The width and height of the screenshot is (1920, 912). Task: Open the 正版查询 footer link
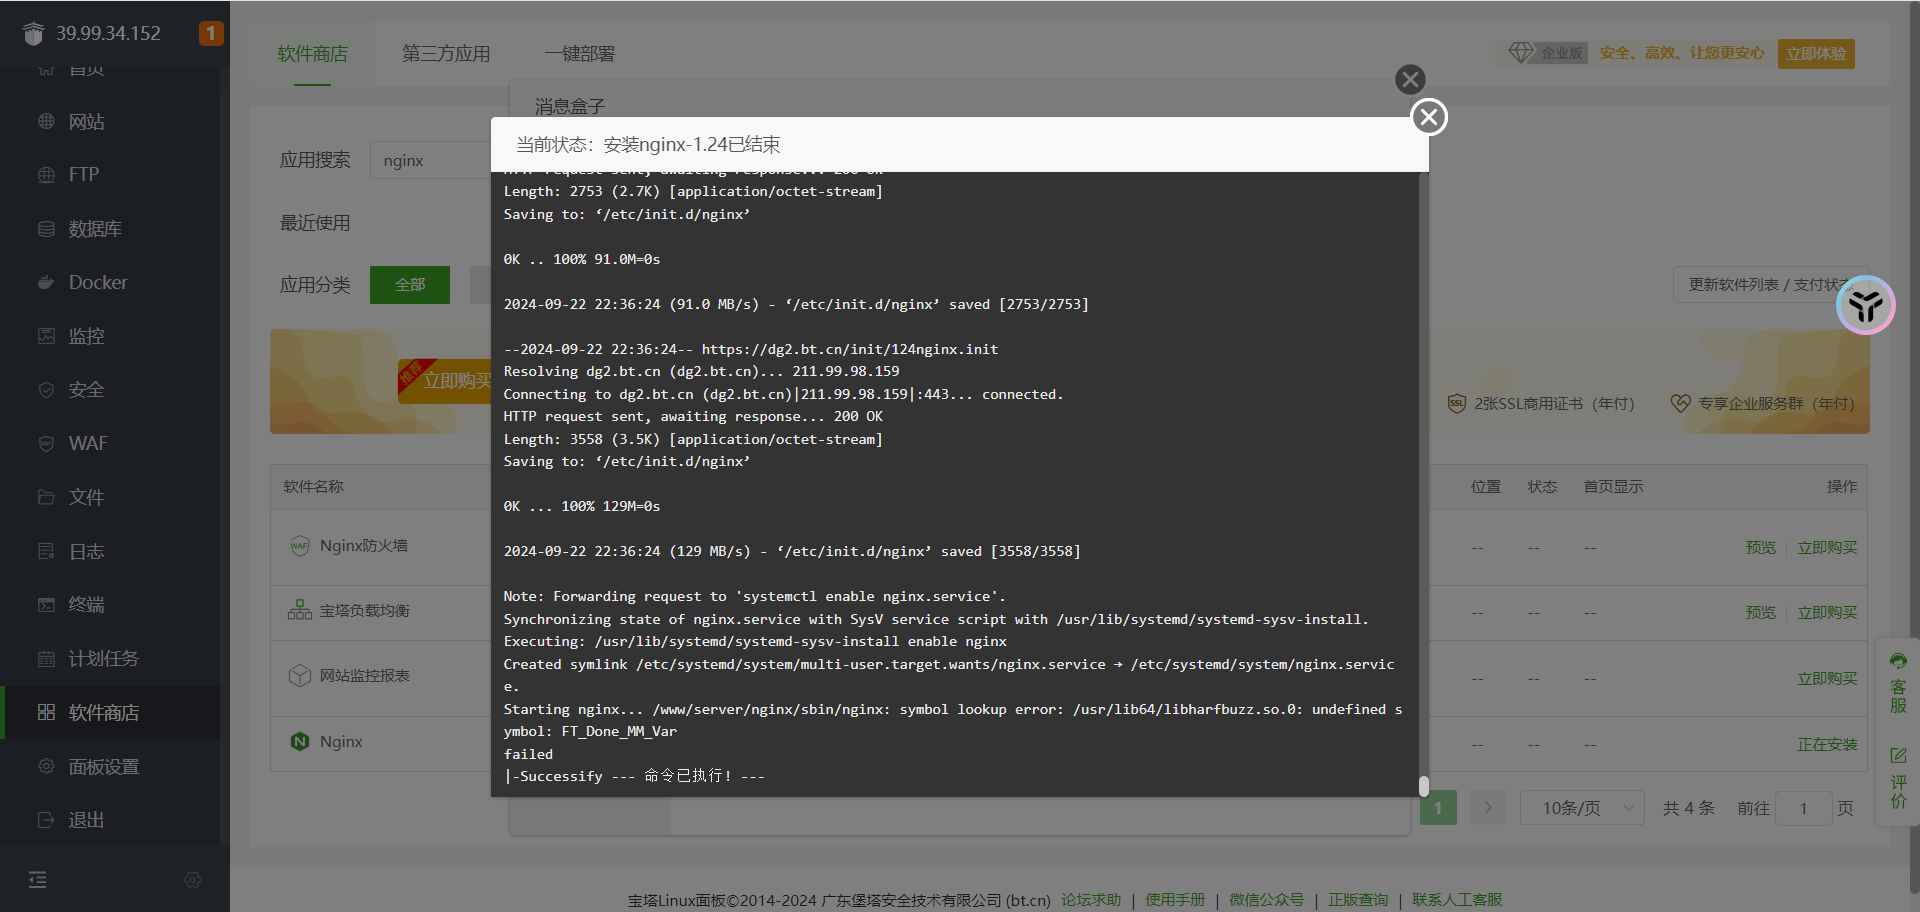pos(1358,900)
